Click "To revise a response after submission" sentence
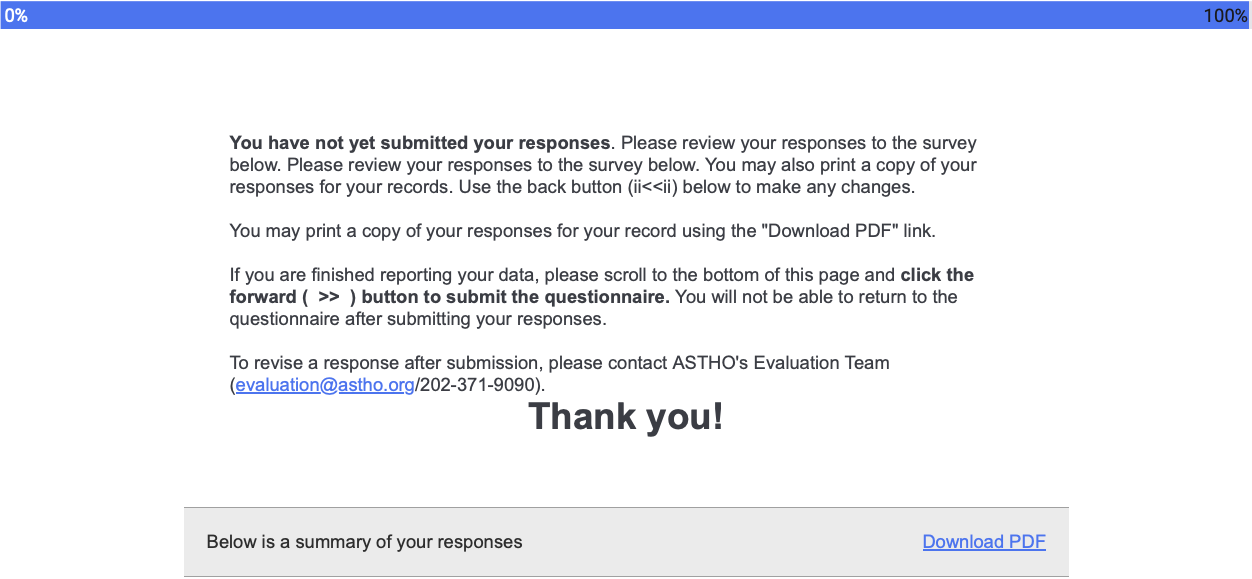This screenshot has width=1252, height=579. pyautogui.click(x=386, y=363)
